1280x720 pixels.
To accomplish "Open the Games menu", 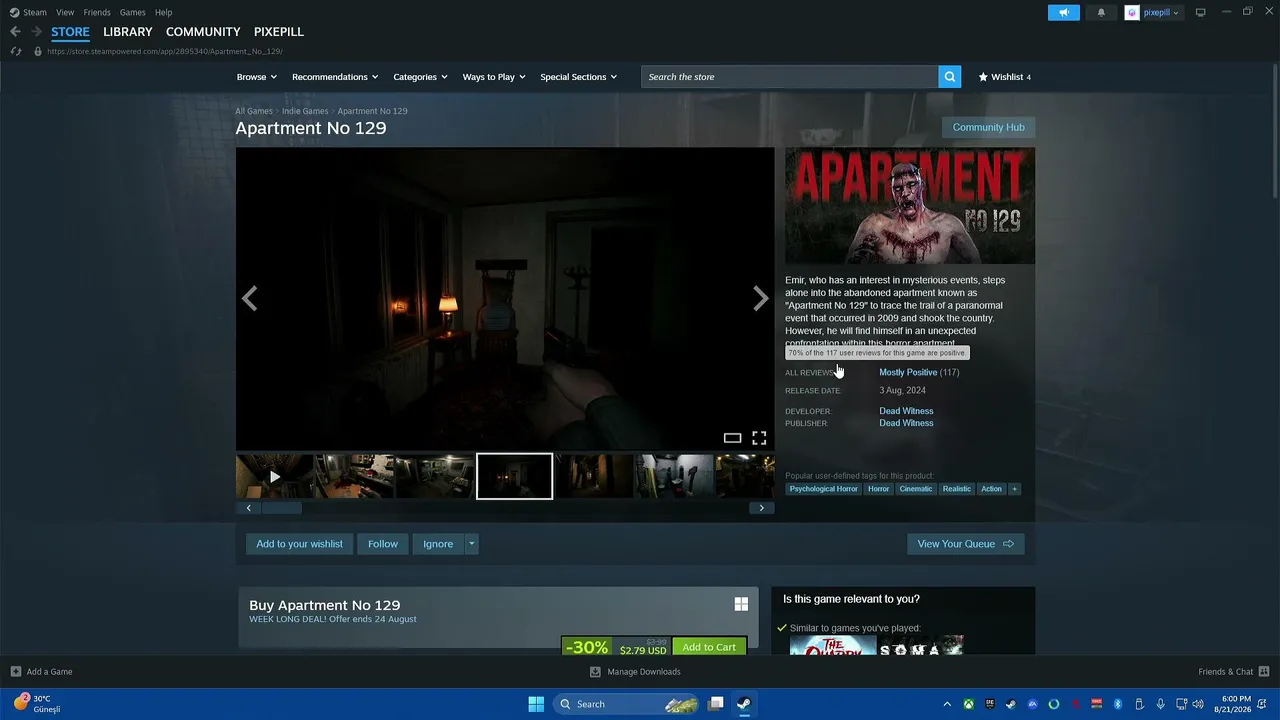I will (x=132, y=12).
